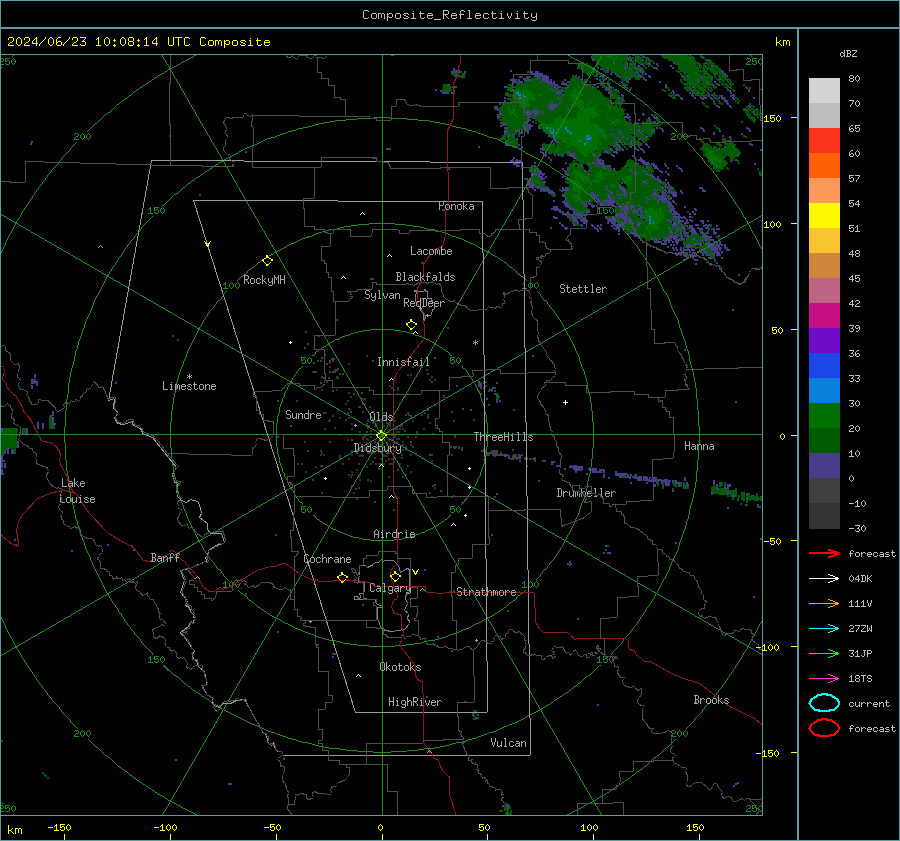This screenshot has height=841, width=900.
Task: Click the HighRiver town label
Action: pyautogui.click(x=414, y=702)
